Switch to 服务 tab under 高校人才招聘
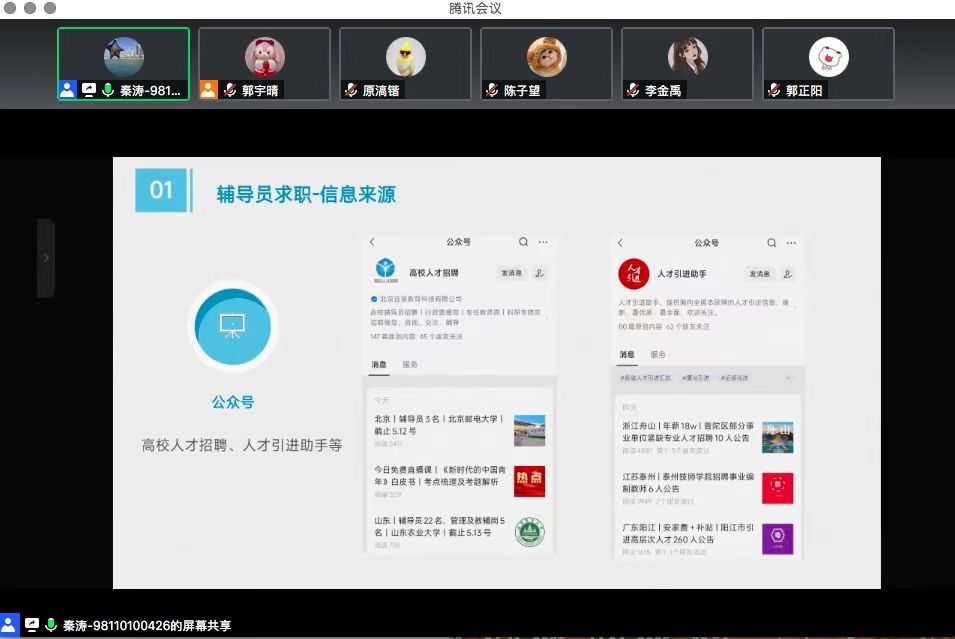 pyautogui.click(x=410, y=365)
